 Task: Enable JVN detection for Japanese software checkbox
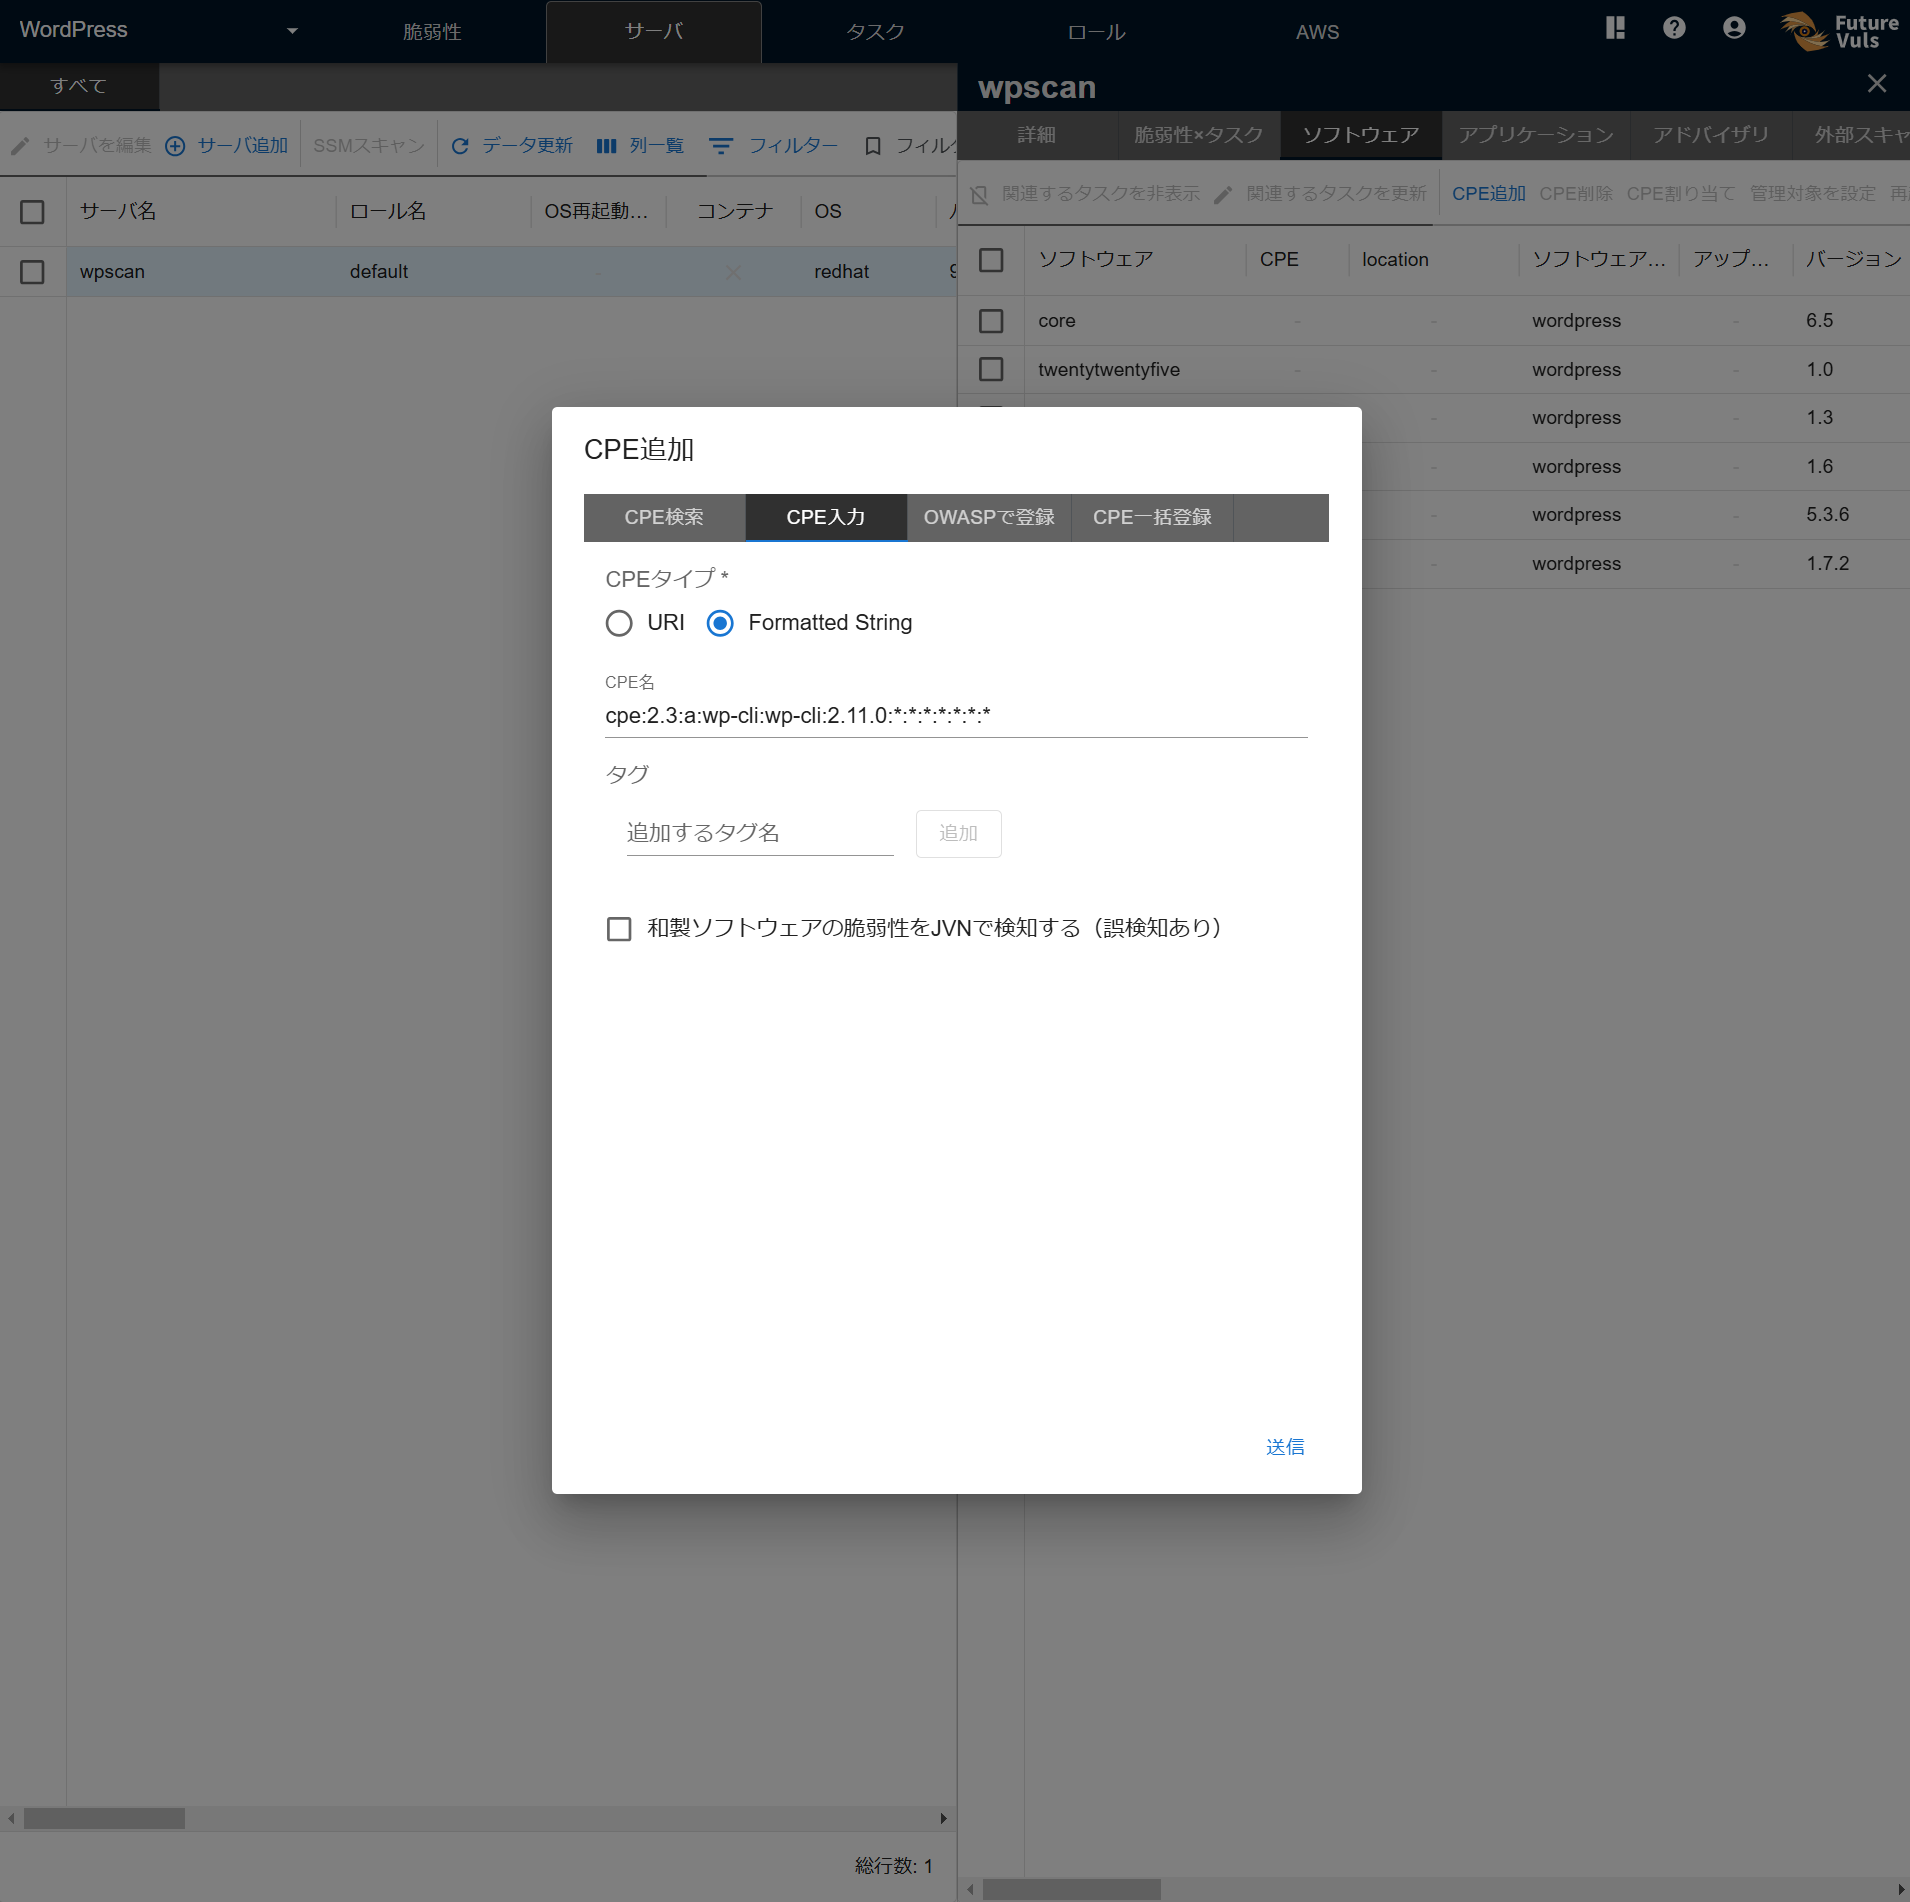[619, 929]
